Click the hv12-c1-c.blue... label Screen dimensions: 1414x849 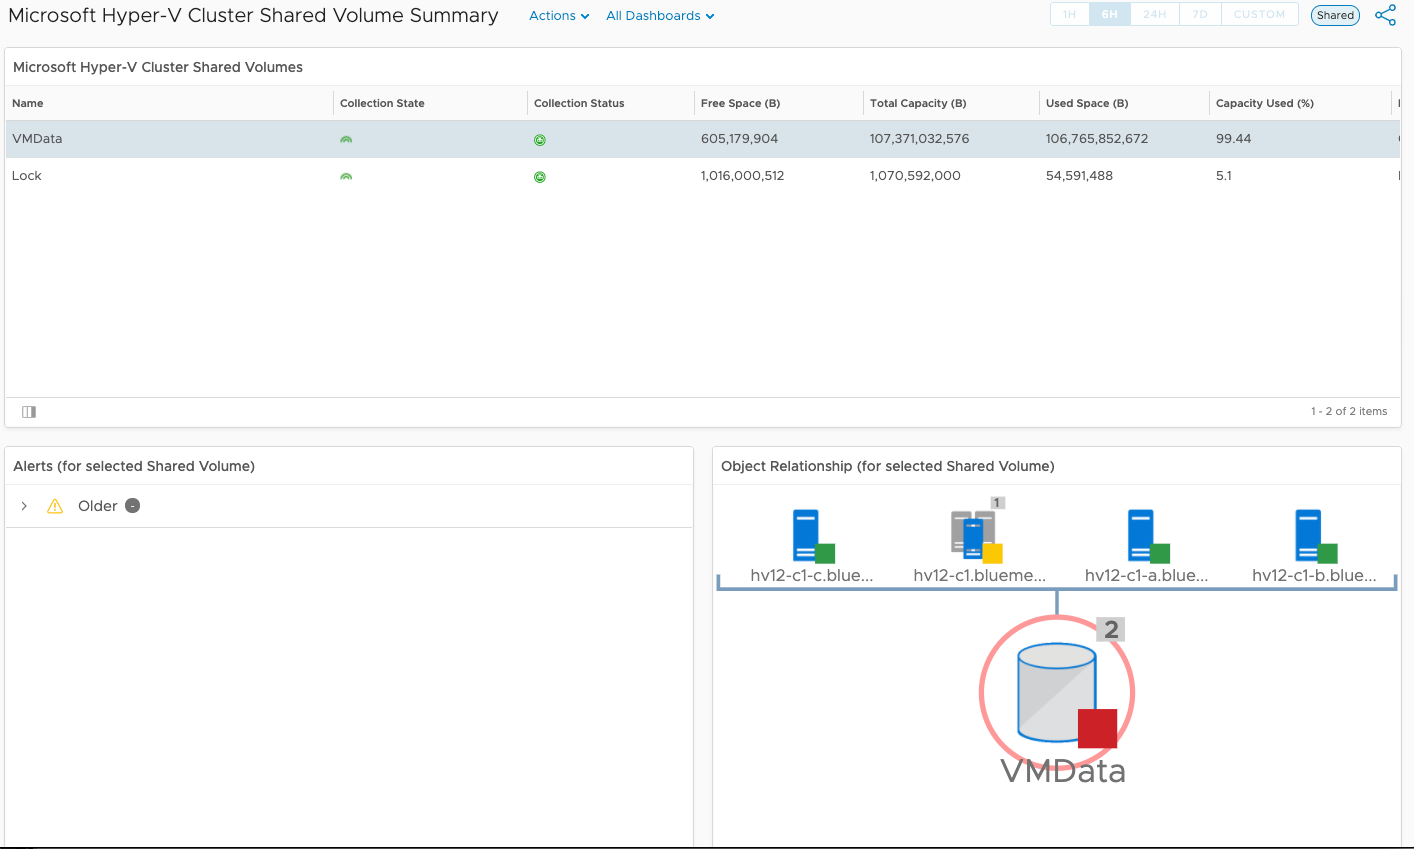812,576
